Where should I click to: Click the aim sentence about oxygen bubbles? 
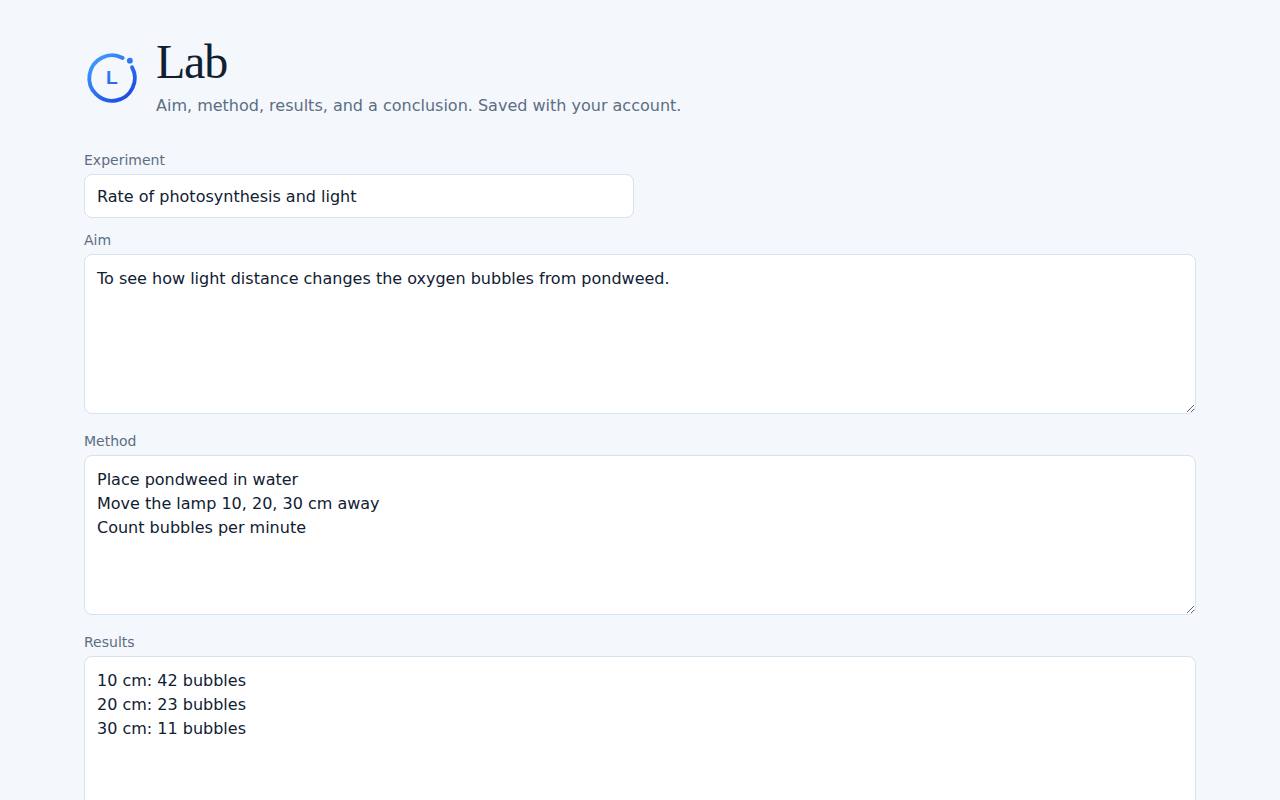pos(383,278)
